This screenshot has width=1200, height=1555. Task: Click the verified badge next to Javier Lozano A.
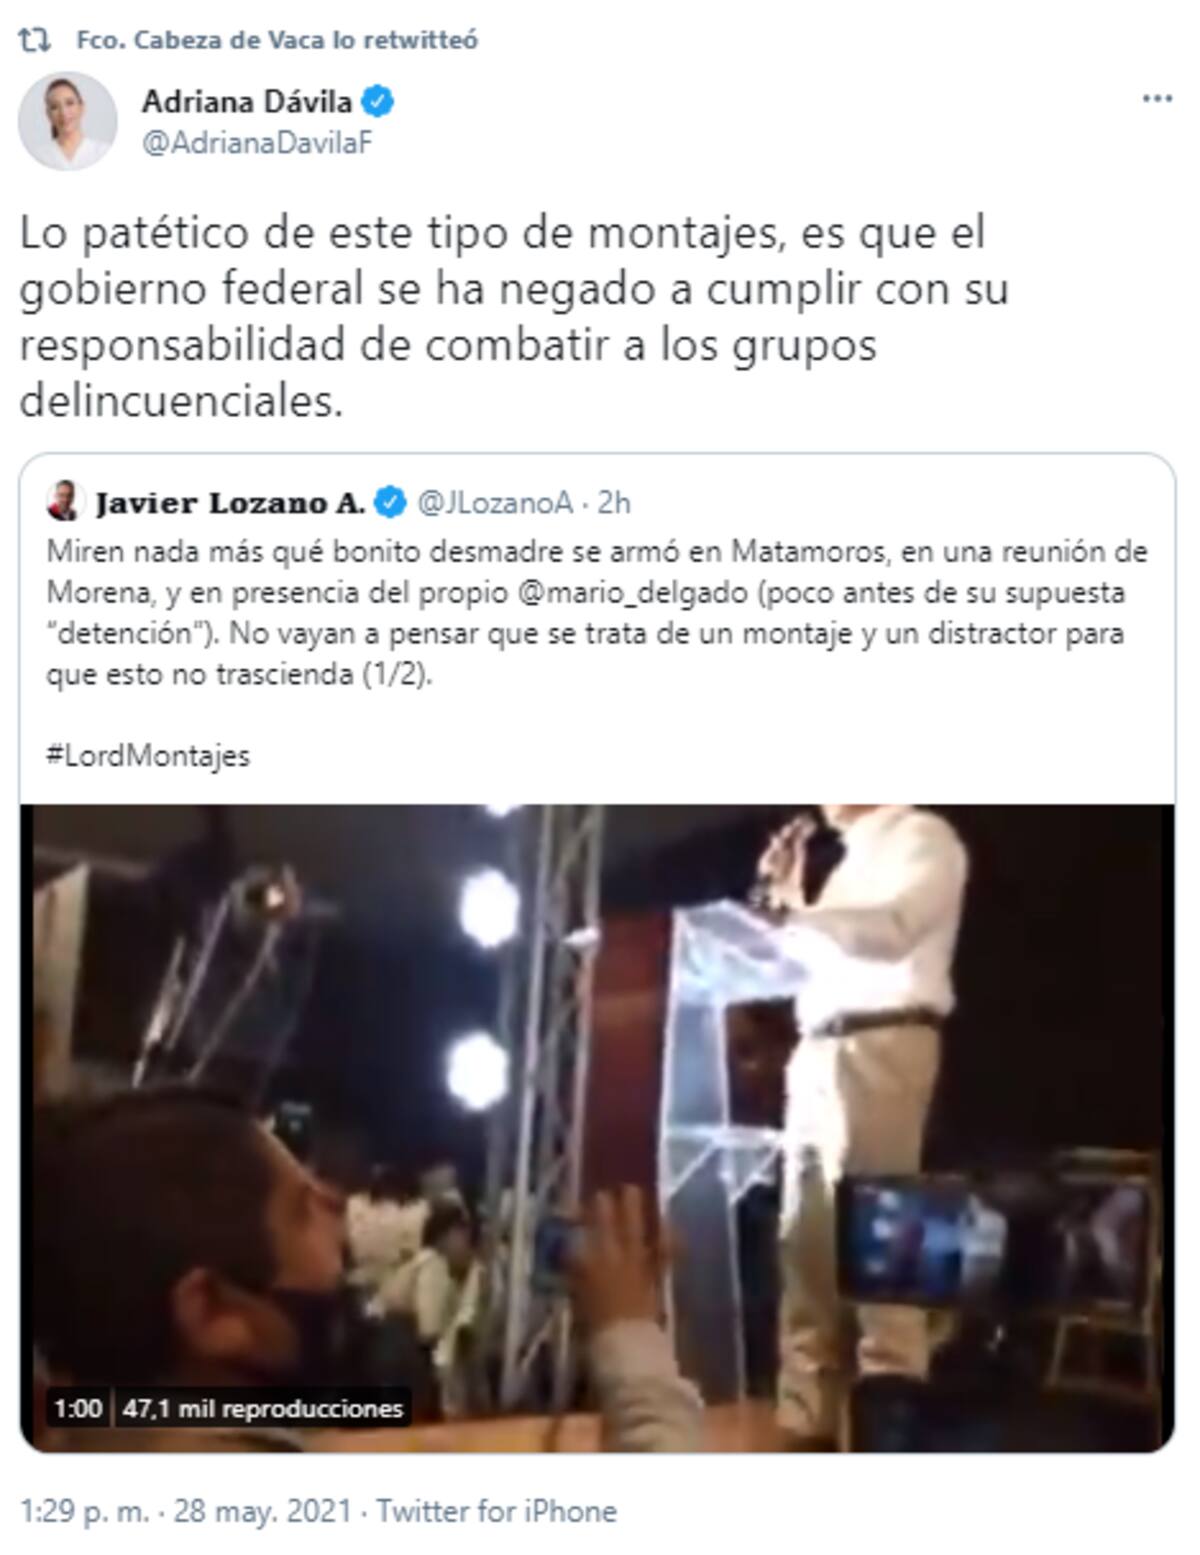tap(389, 502)
